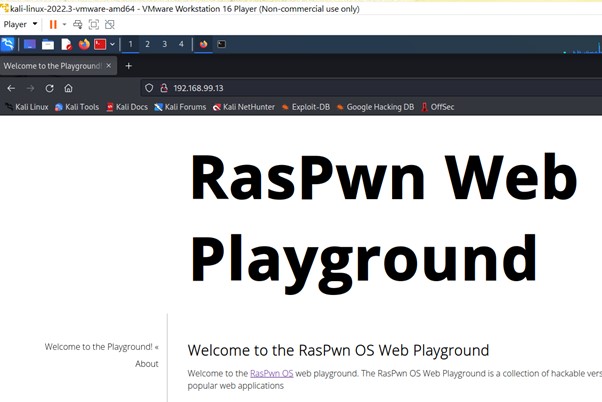Enter VMware full screen mode
This screenshot has width=602, height=402.
94,25
